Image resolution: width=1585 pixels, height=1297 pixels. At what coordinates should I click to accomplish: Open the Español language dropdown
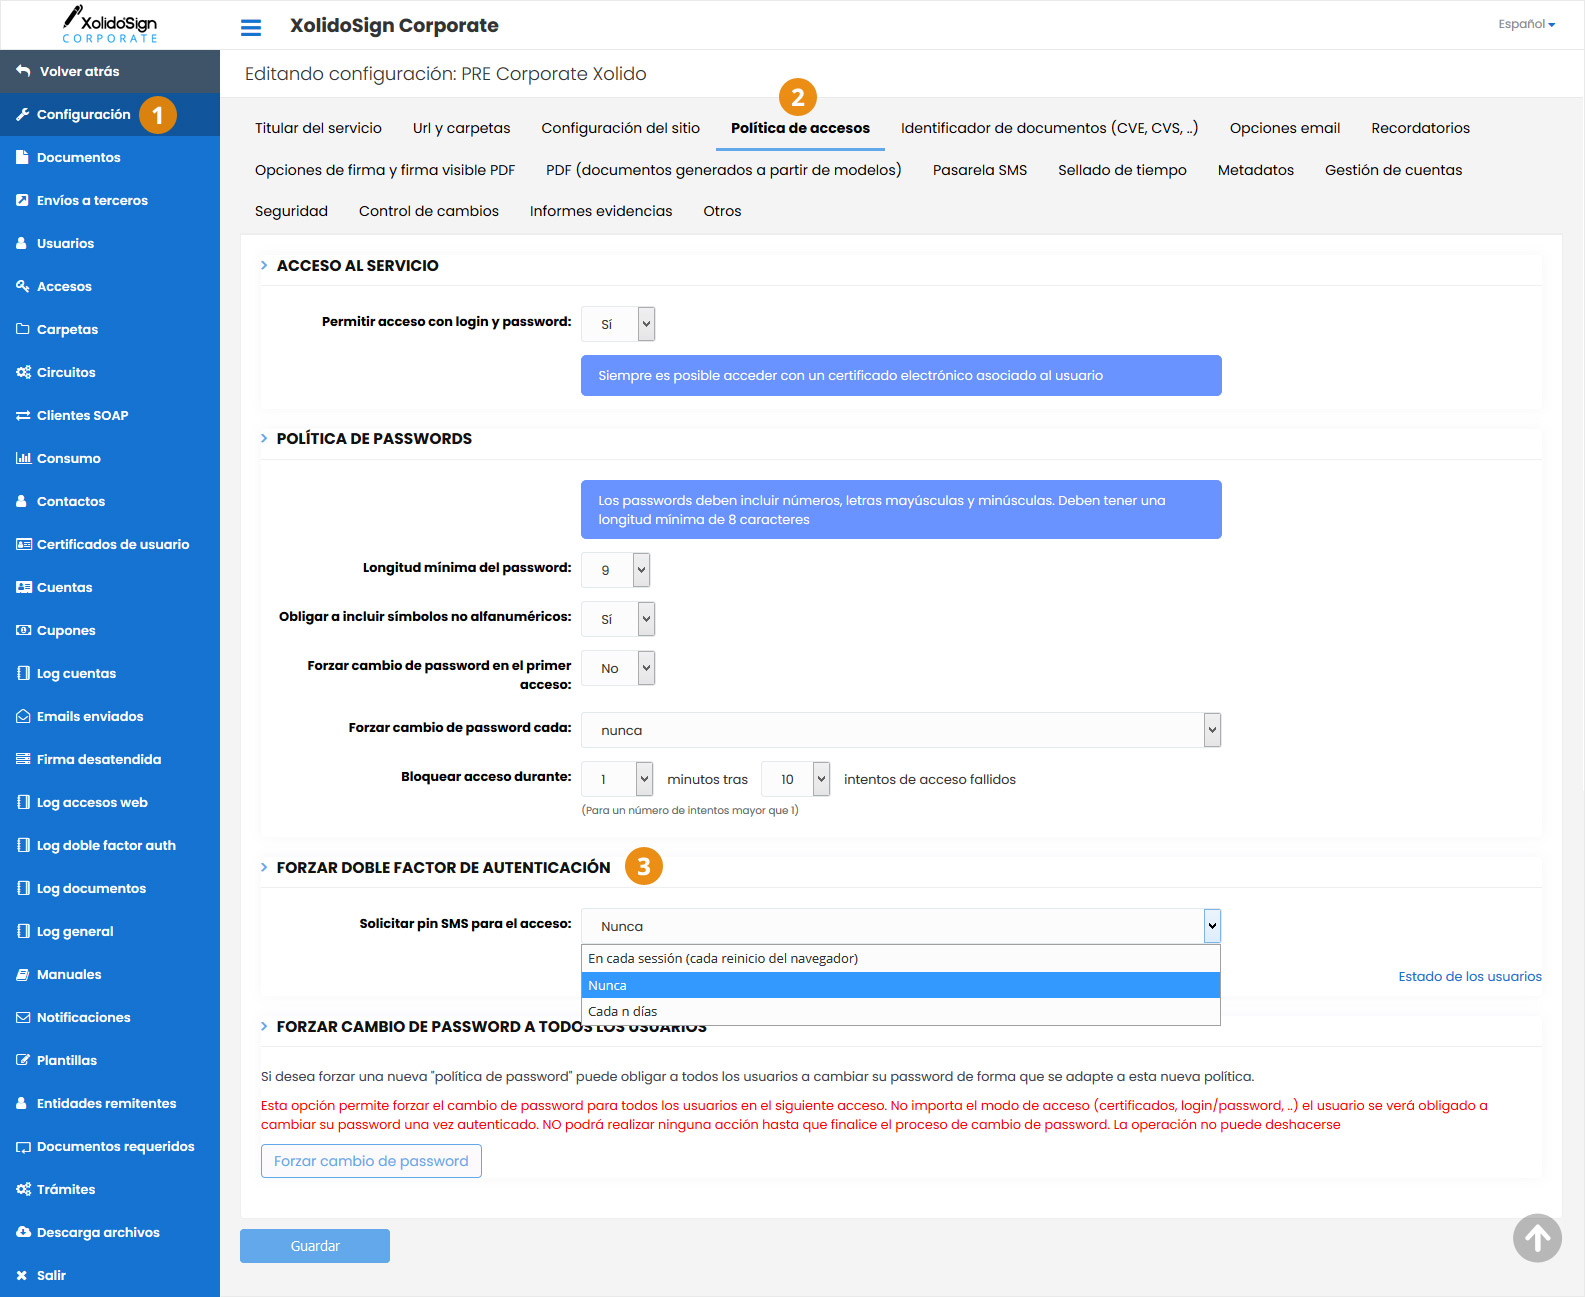(x=1526, y=24)
